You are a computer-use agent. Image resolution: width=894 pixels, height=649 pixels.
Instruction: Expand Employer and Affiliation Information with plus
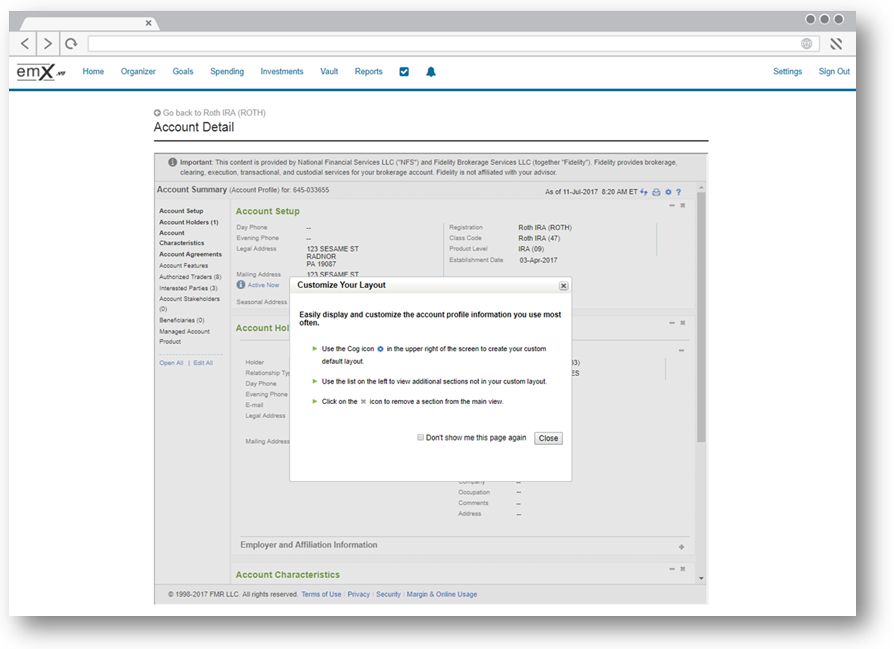681,547
